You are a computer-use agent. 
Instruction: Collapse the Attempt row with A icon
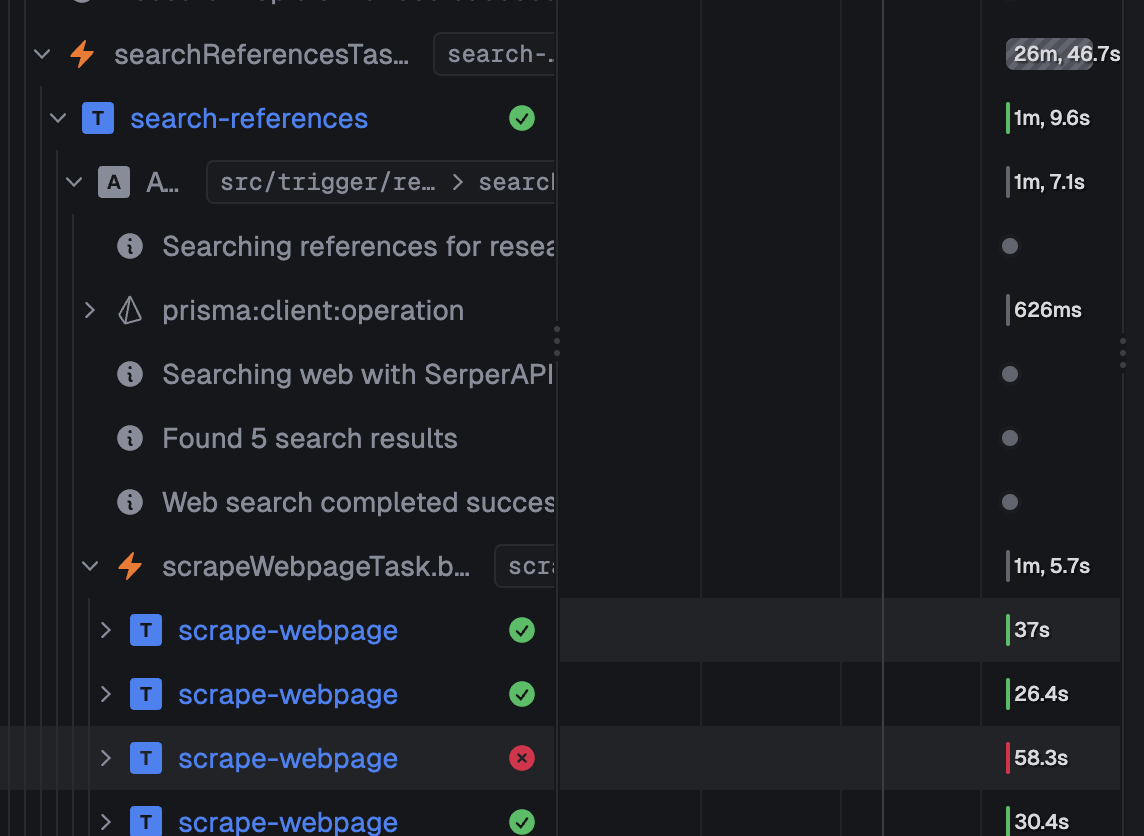tap(74, 182)
